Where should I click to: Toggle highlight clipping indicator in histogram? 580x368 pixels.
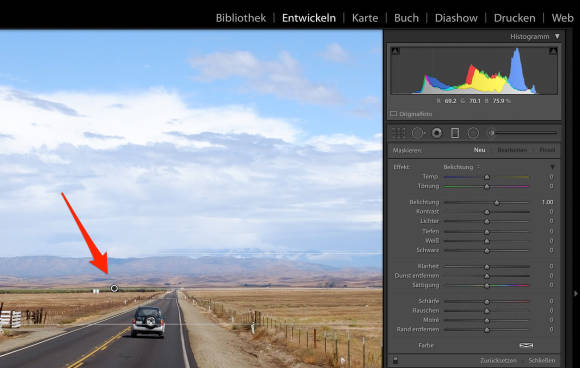pos(553,51)
